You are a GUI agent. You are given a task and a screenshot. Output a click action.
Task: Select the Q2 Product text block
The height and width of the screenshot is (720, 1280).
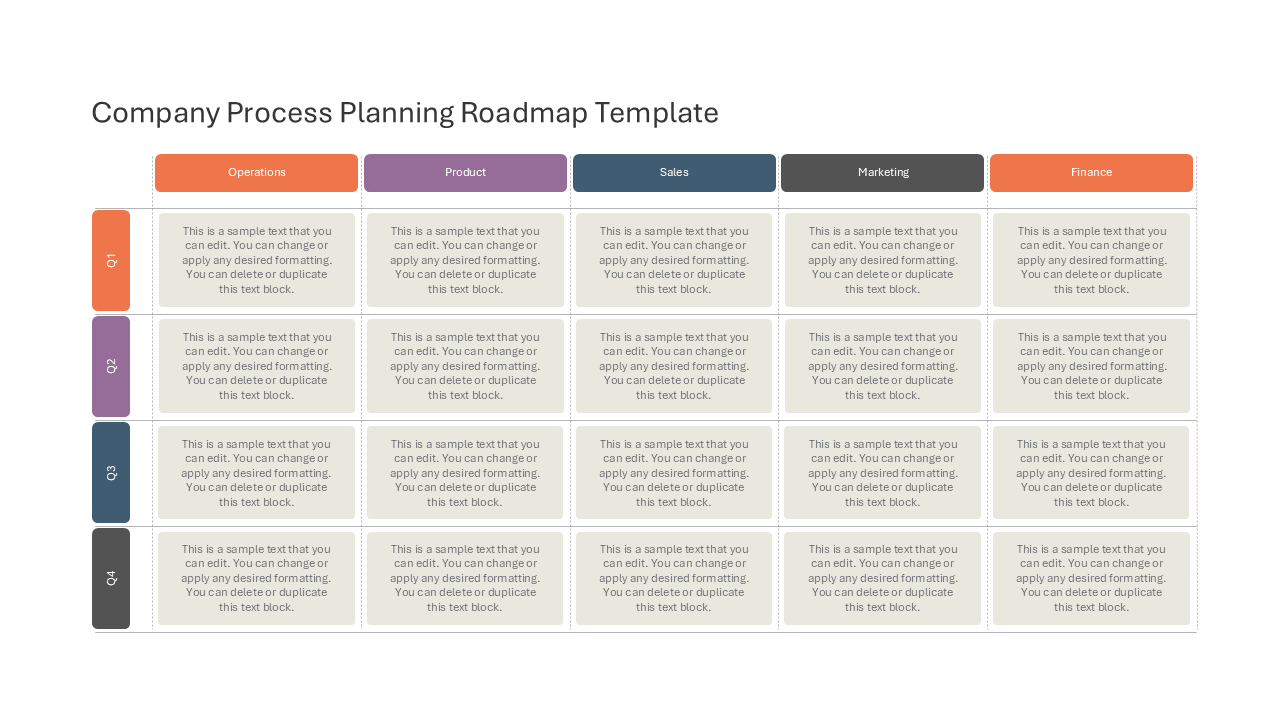465,366
